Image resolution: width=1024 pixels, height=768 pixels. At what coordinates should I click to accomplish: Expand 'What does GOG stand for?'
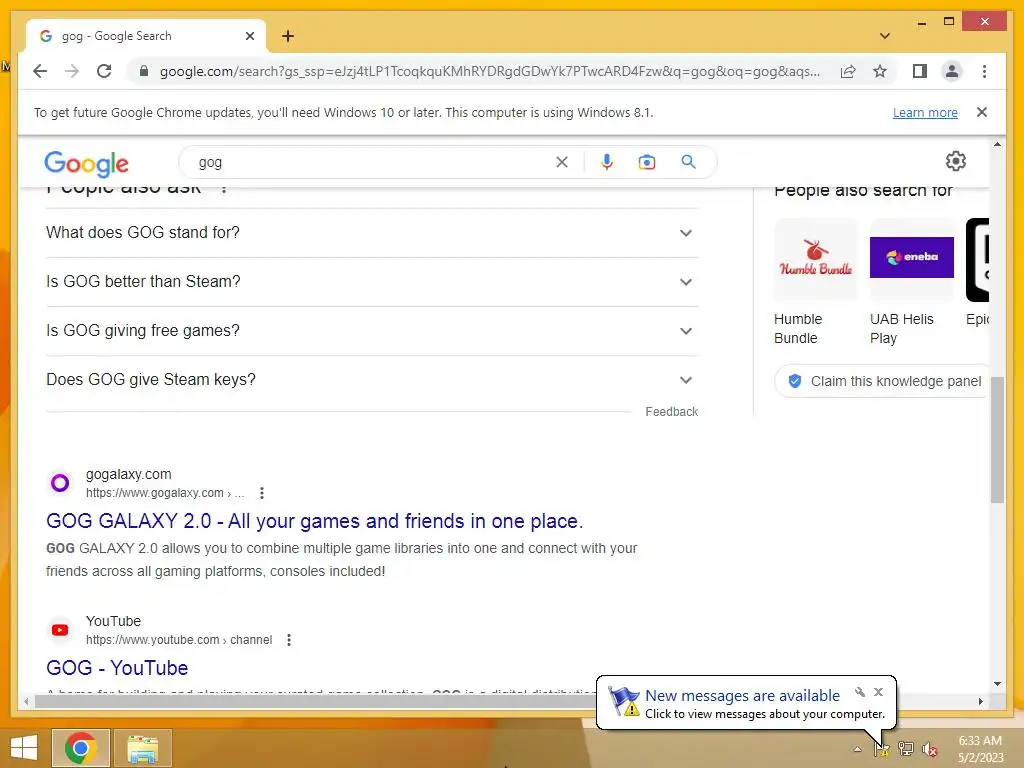pyautogui.click(x=372, y=232)
